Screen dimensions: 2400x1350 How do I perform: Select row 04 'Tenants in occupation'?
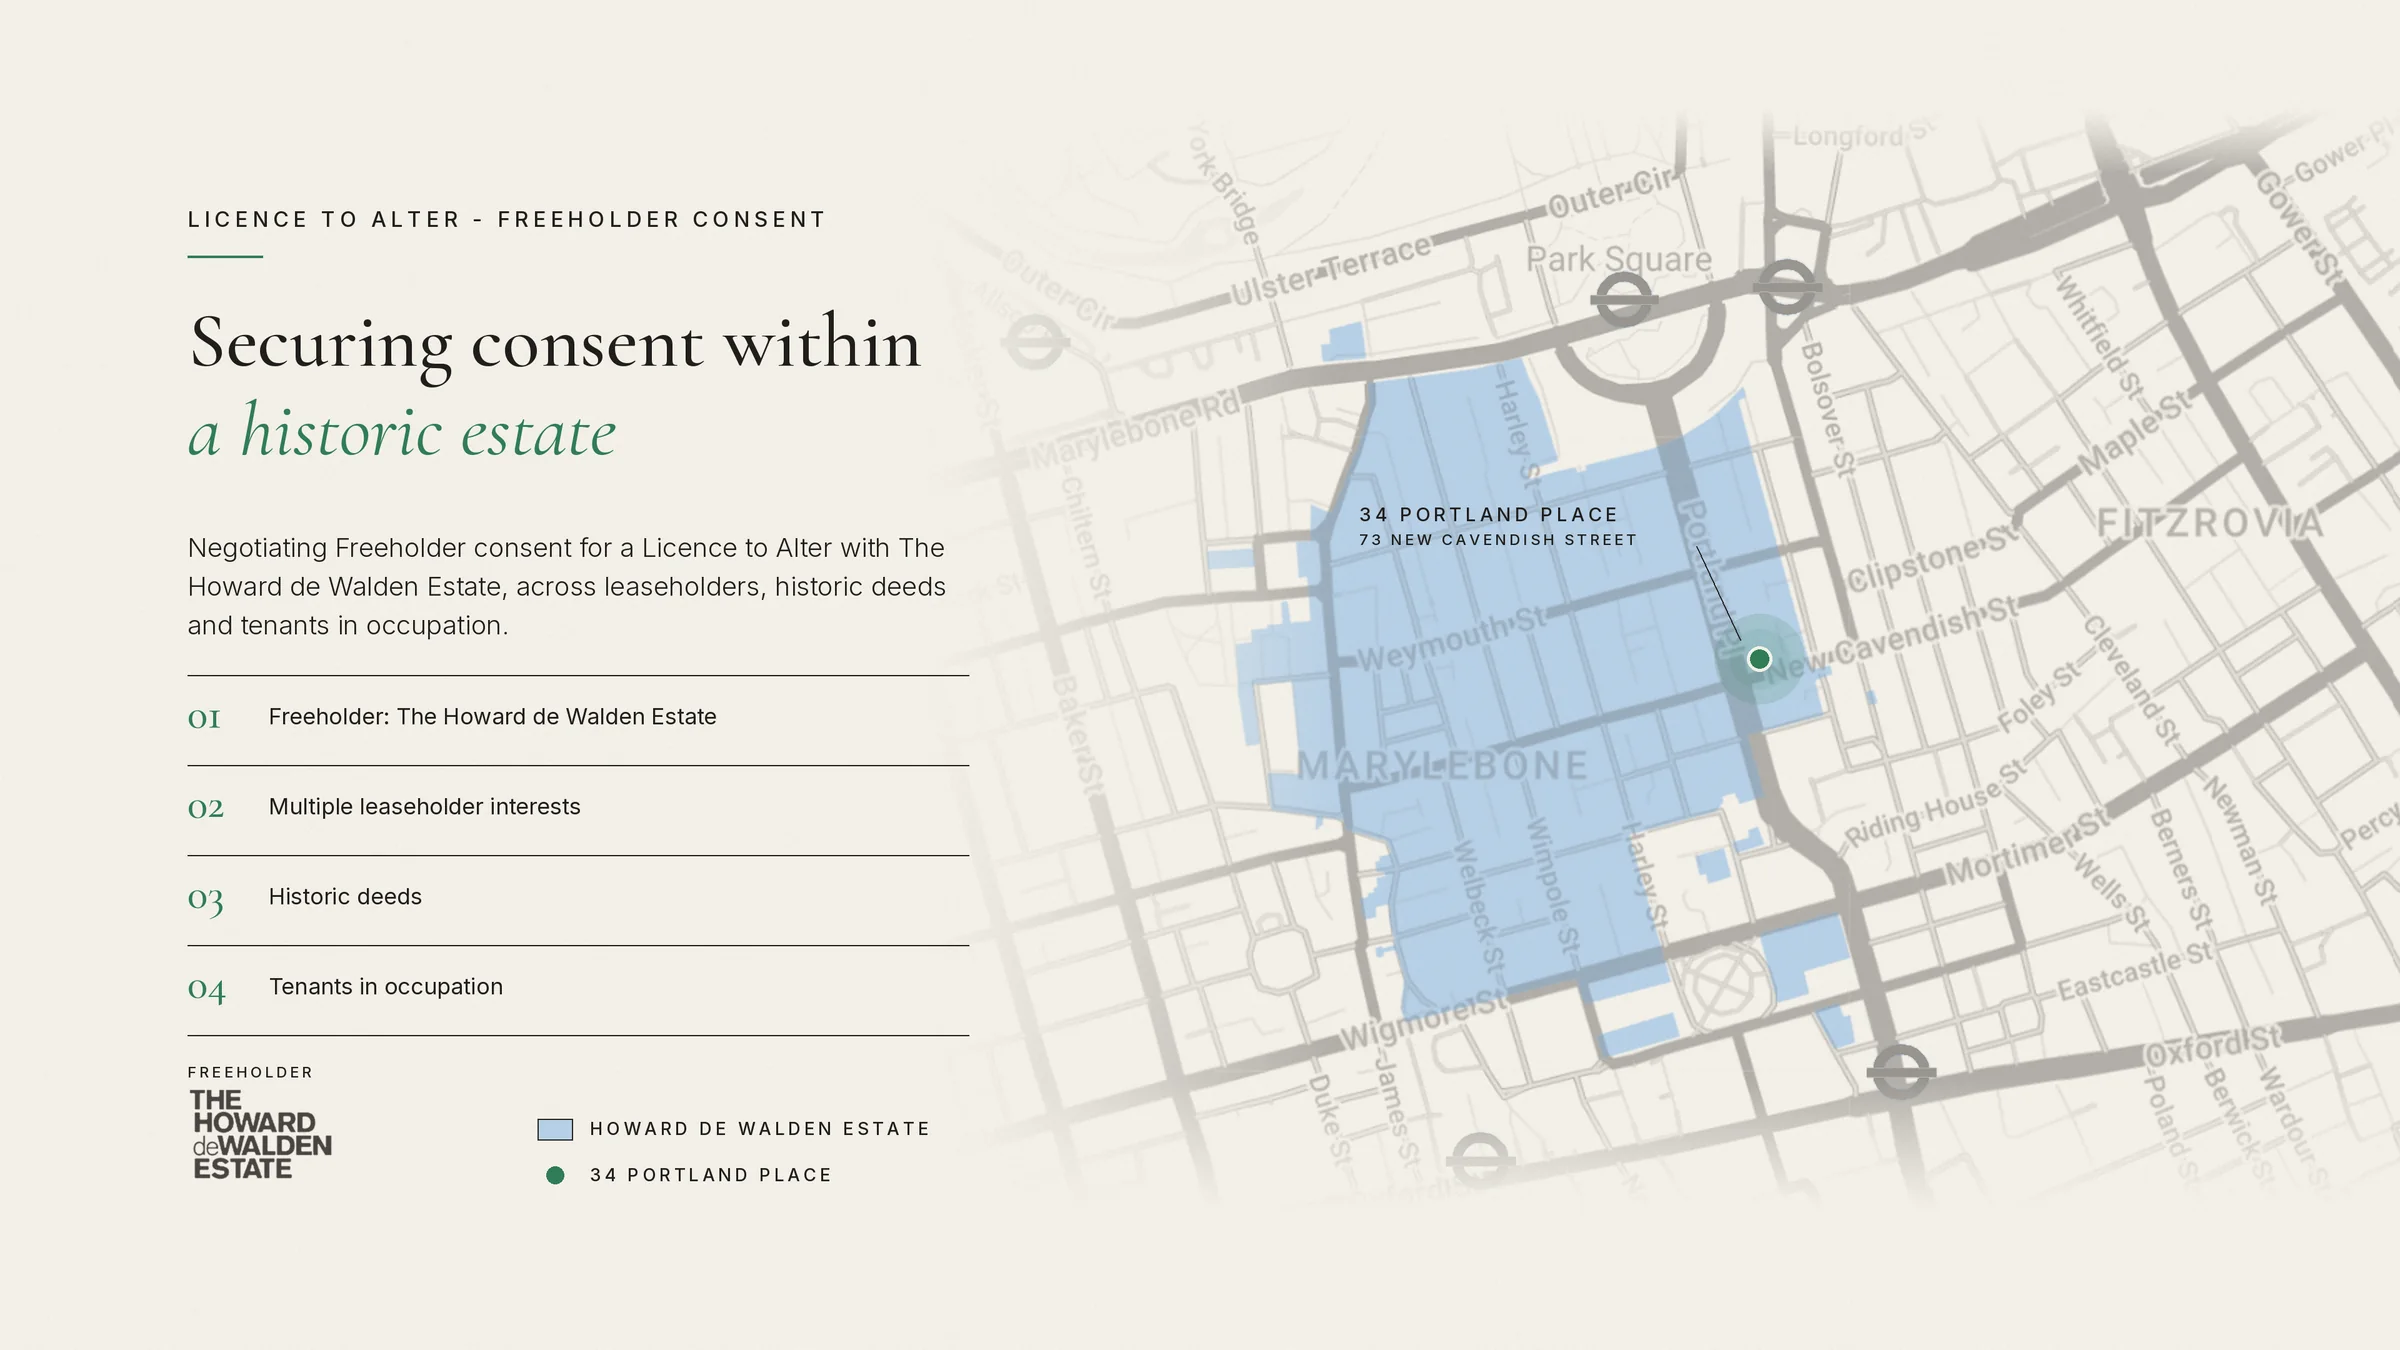coord(578,990)
